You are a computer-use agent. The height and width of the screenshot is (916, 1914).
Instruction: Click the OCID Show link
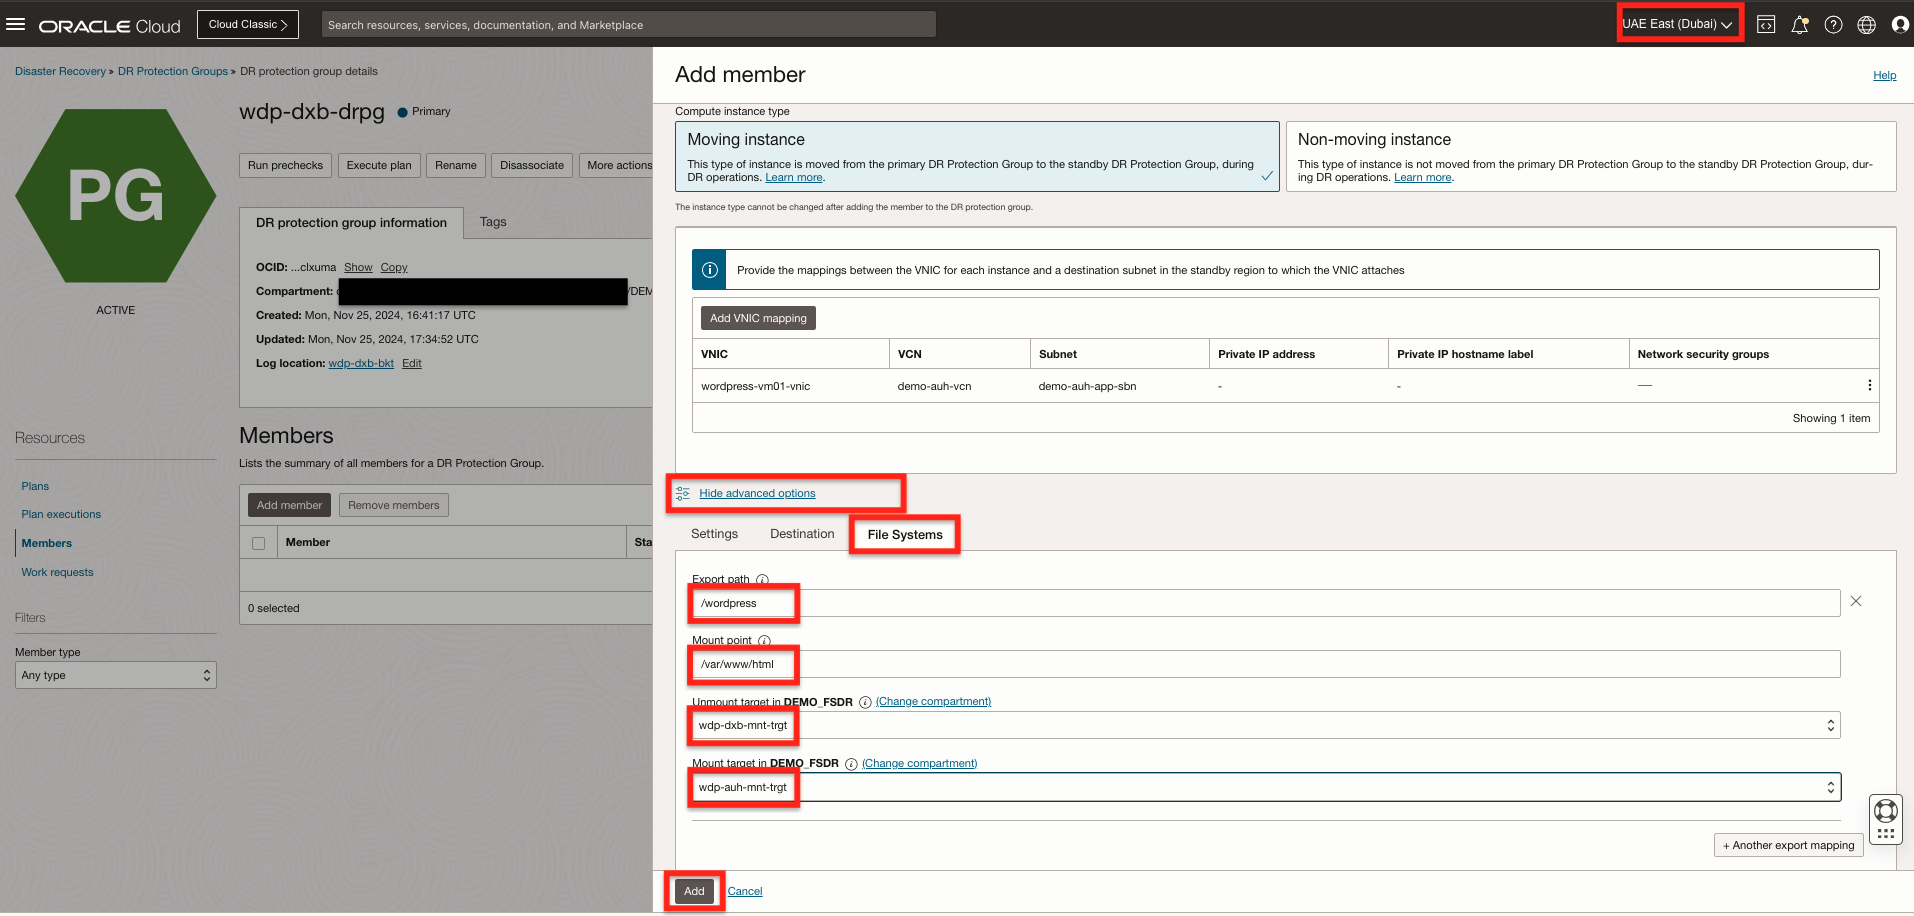[x=358, y=267]
